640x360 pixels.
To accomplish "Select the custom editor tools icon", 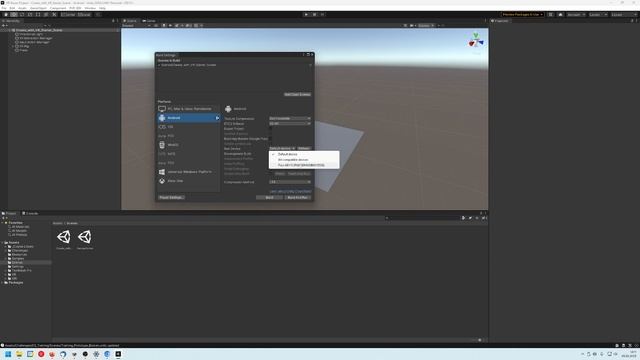I will pos(54,14).
